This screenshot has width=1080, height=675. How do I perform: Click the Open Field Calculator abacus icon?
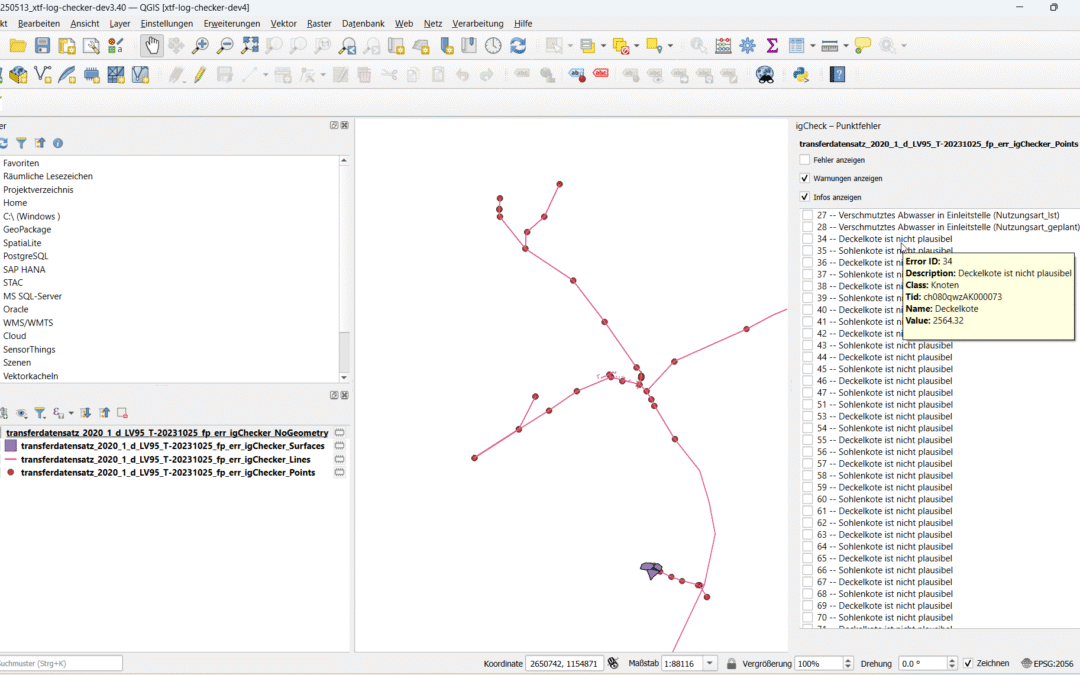[723, 46]
